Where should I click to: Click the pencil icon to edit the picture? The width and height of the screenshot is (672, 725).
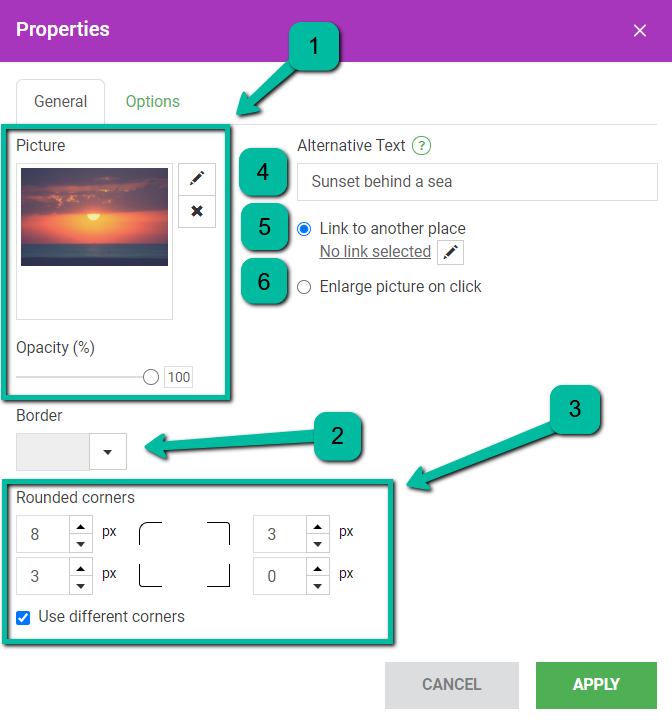click(x=197, y=179)
